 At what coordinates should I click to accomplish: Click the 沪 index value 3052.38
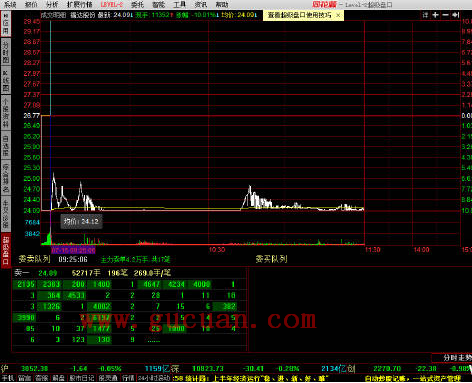pyautogui.click(x=34, y=369)
